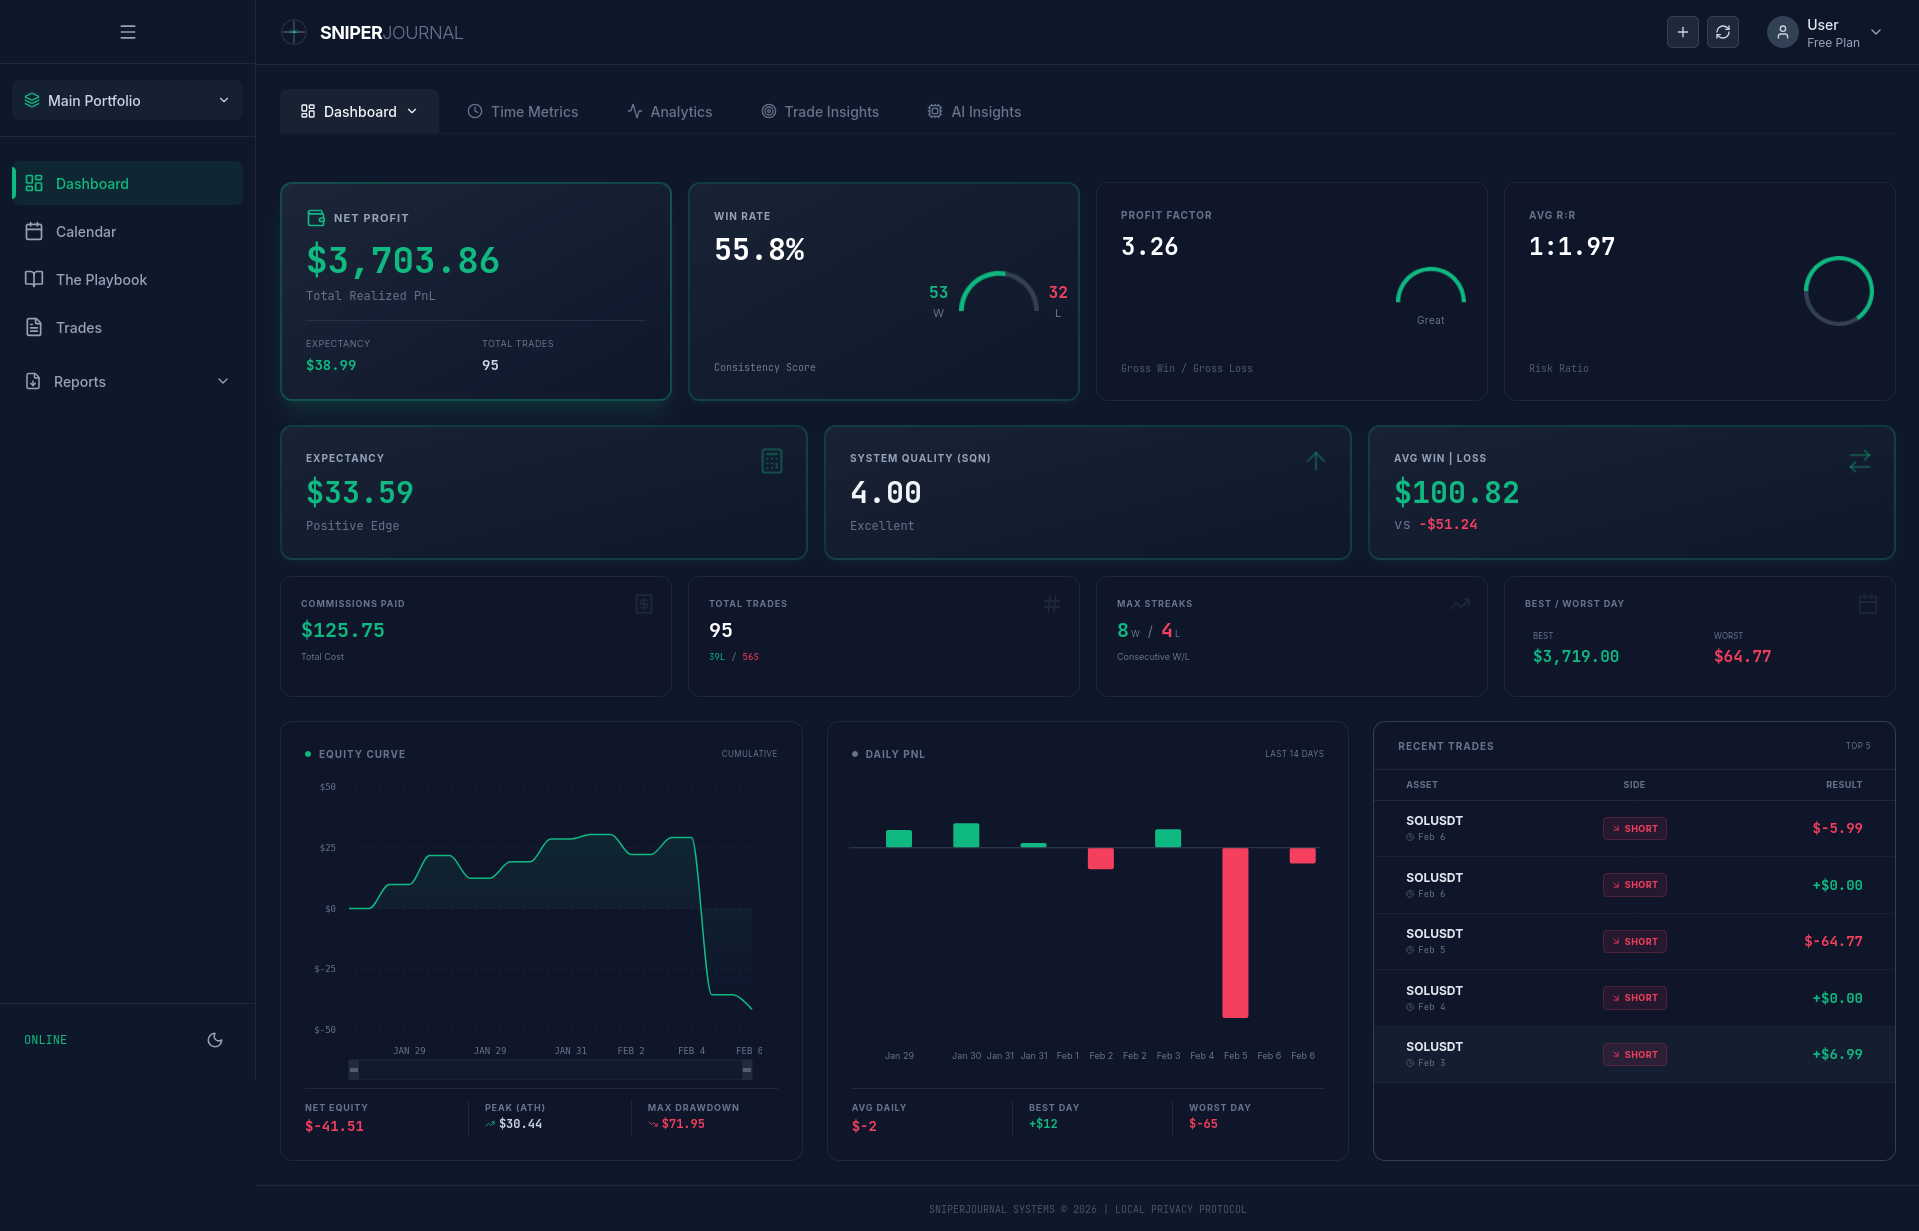Click the Avg Win/Loss swap arrows icon

pyautogui.click(x=1860, y=461)
